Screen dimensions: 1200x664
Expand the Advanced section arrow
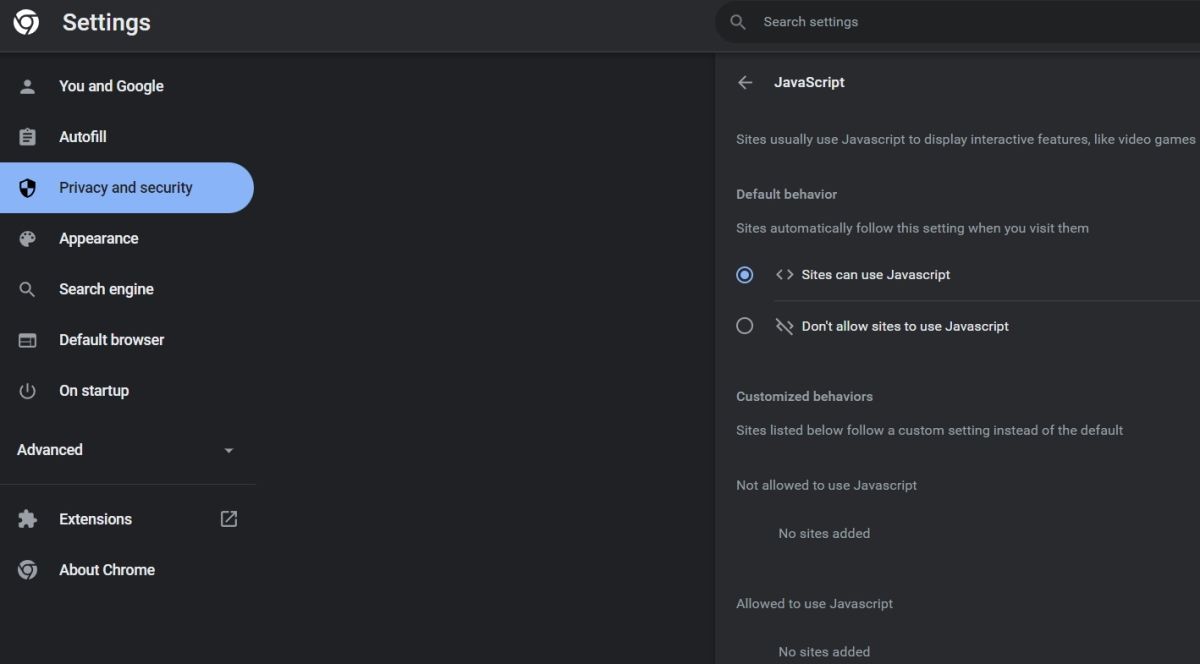click(229, 451)
